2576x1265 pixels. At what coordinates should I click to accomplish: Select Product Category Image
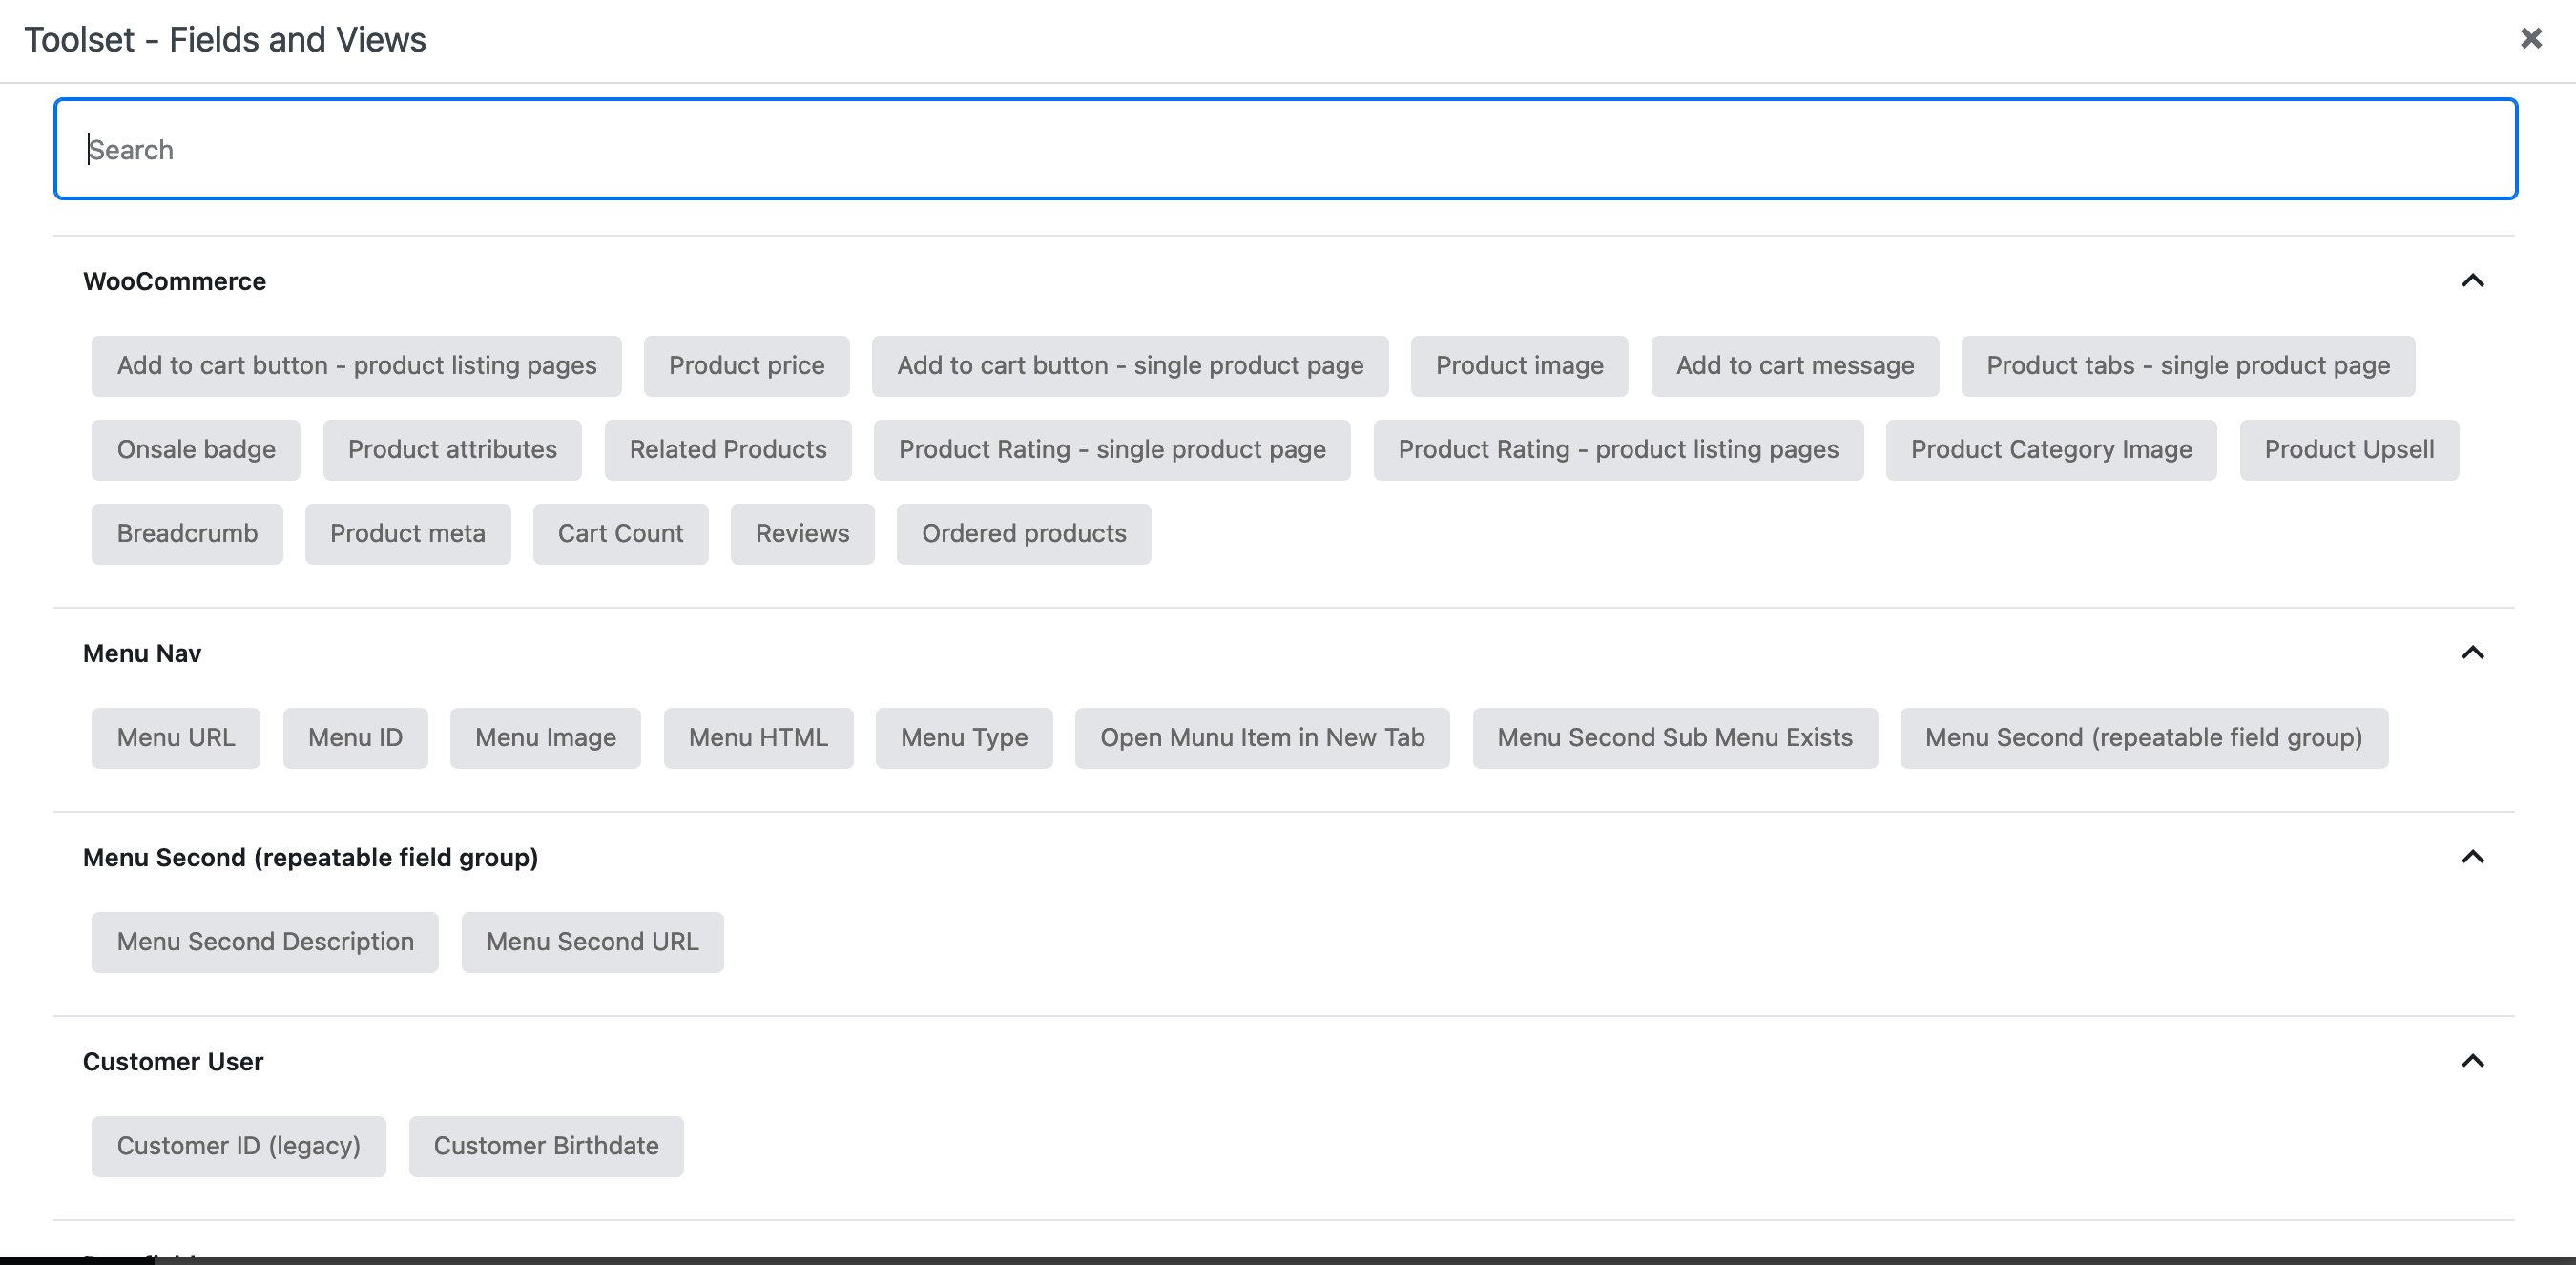2051,450
